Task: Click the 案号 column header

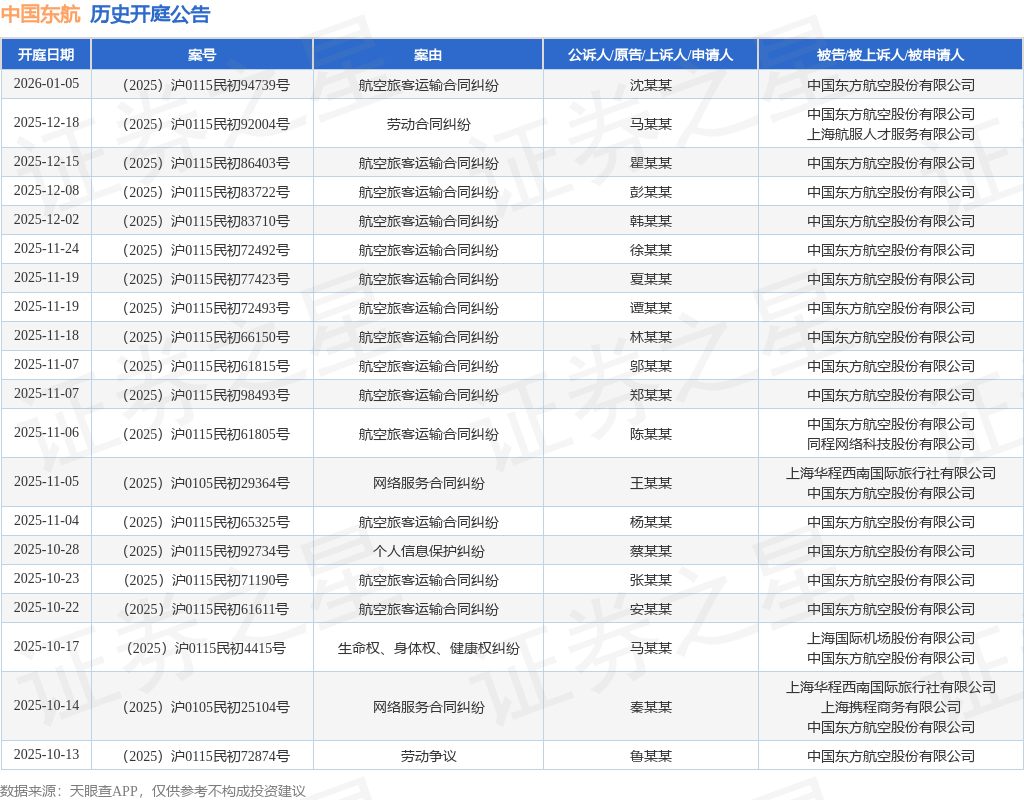Action: (x=202, y=55)
